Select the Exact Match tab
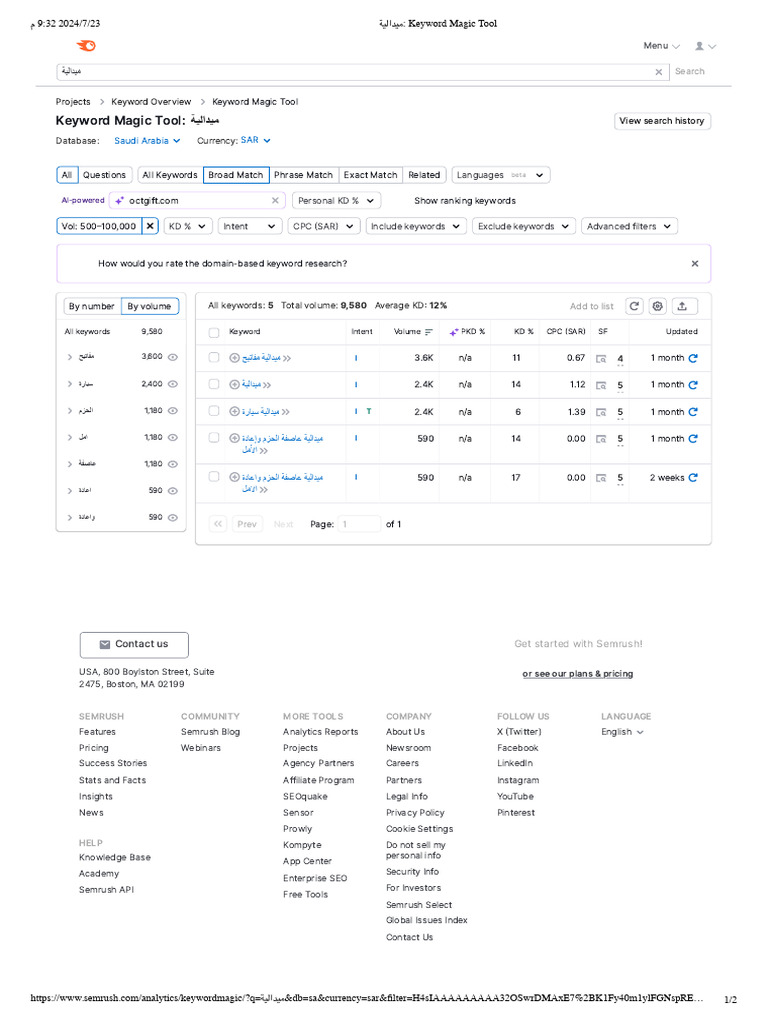The image size is (768, 1024). tap(370, 175)
